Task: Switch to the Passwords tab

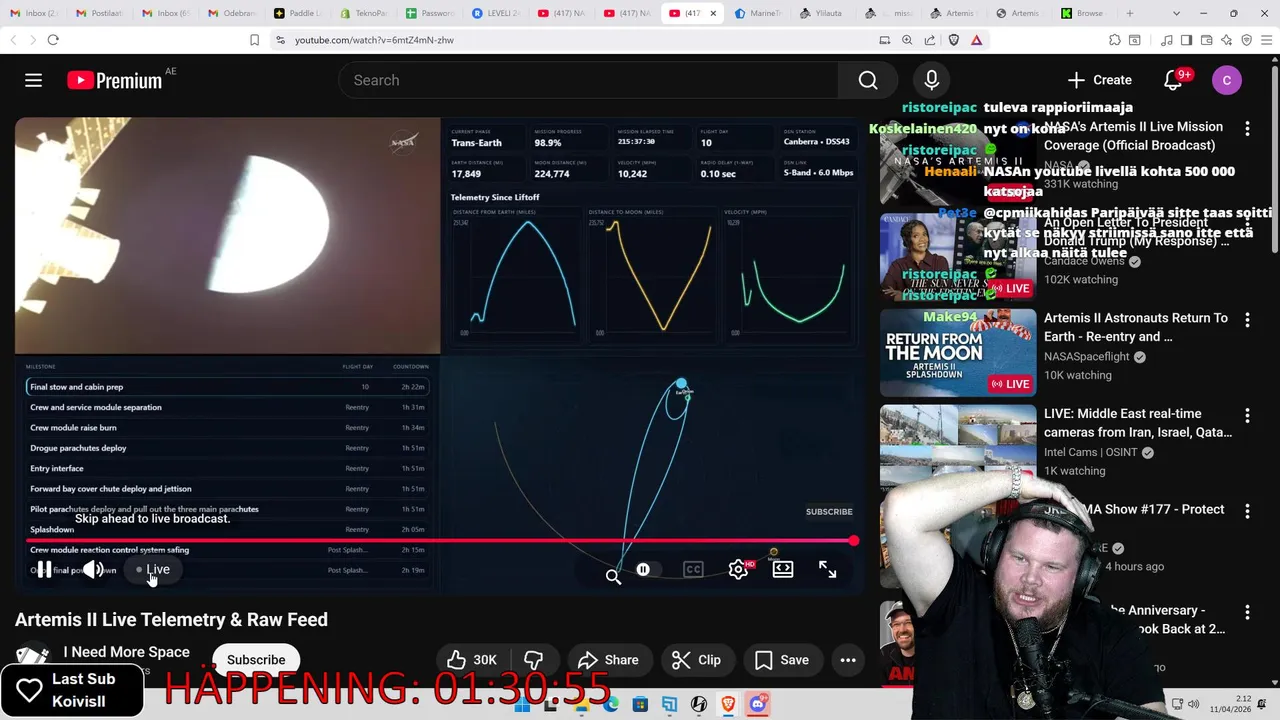Action: coord(430,13)
